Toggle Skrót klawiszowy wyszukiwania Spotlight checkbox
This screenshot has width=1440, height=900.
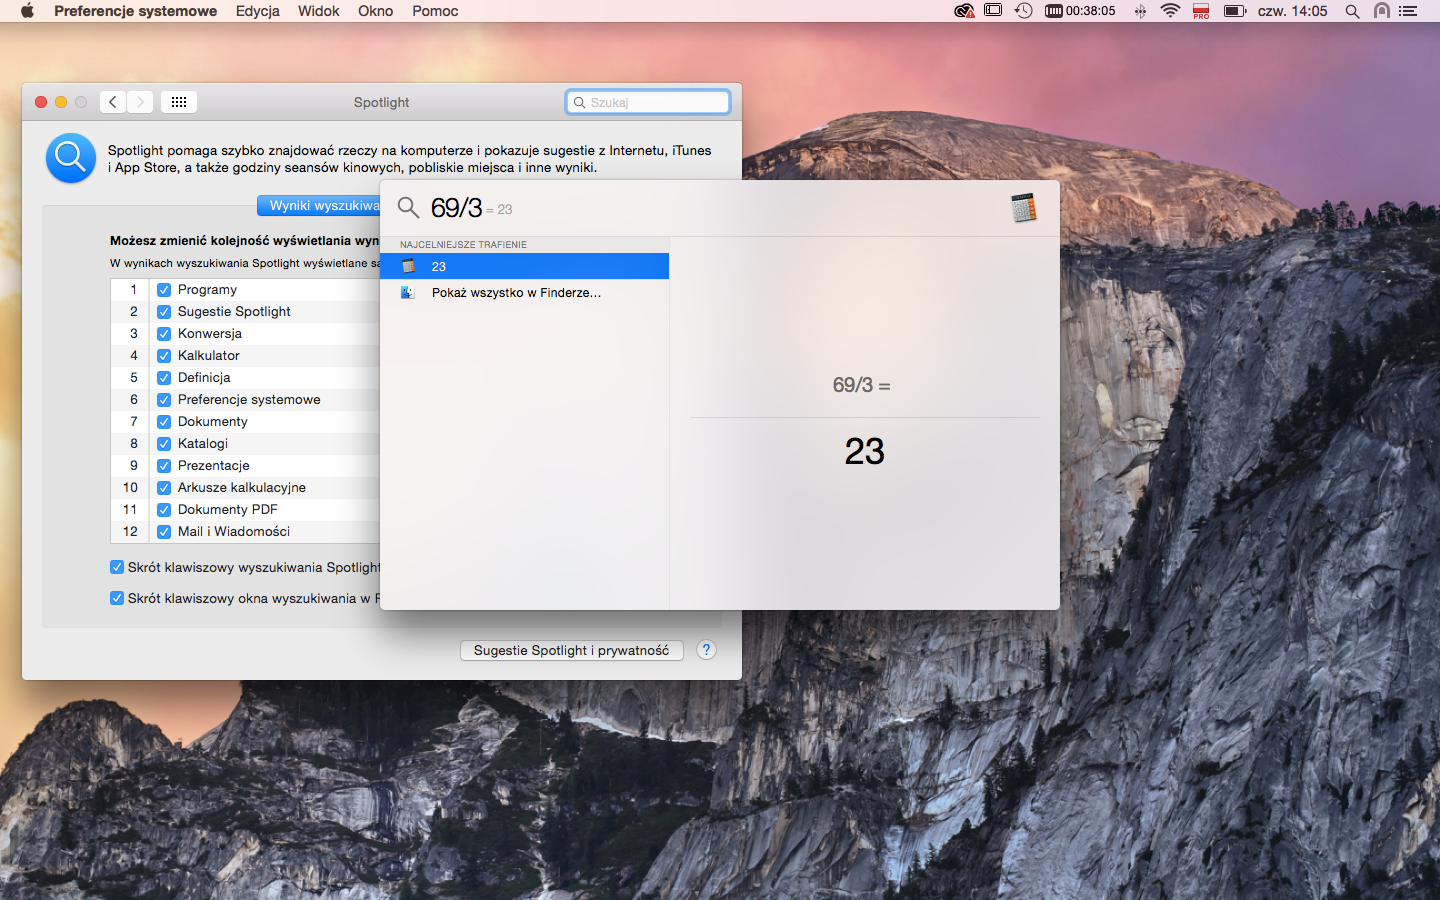117,567
